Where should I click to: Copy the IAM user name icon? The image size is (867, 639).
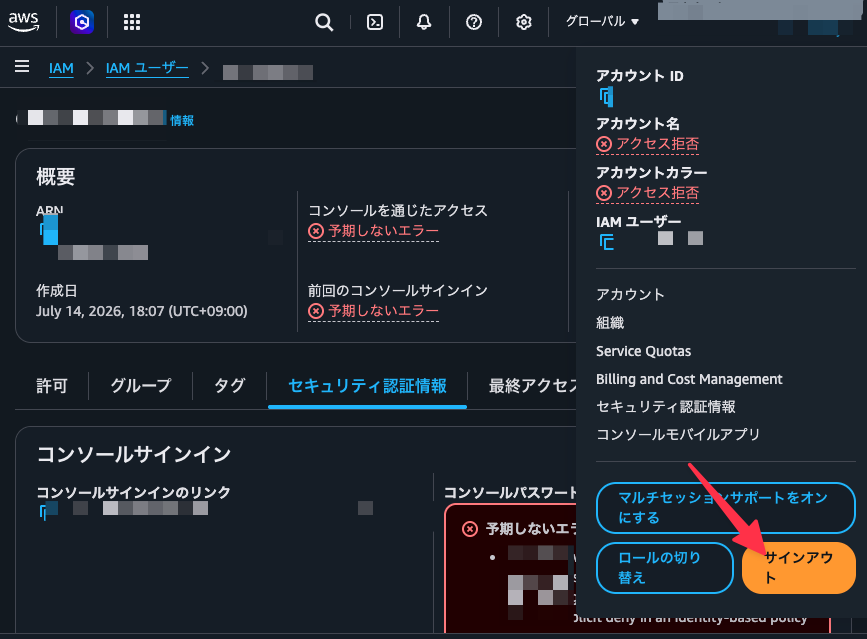607,242
